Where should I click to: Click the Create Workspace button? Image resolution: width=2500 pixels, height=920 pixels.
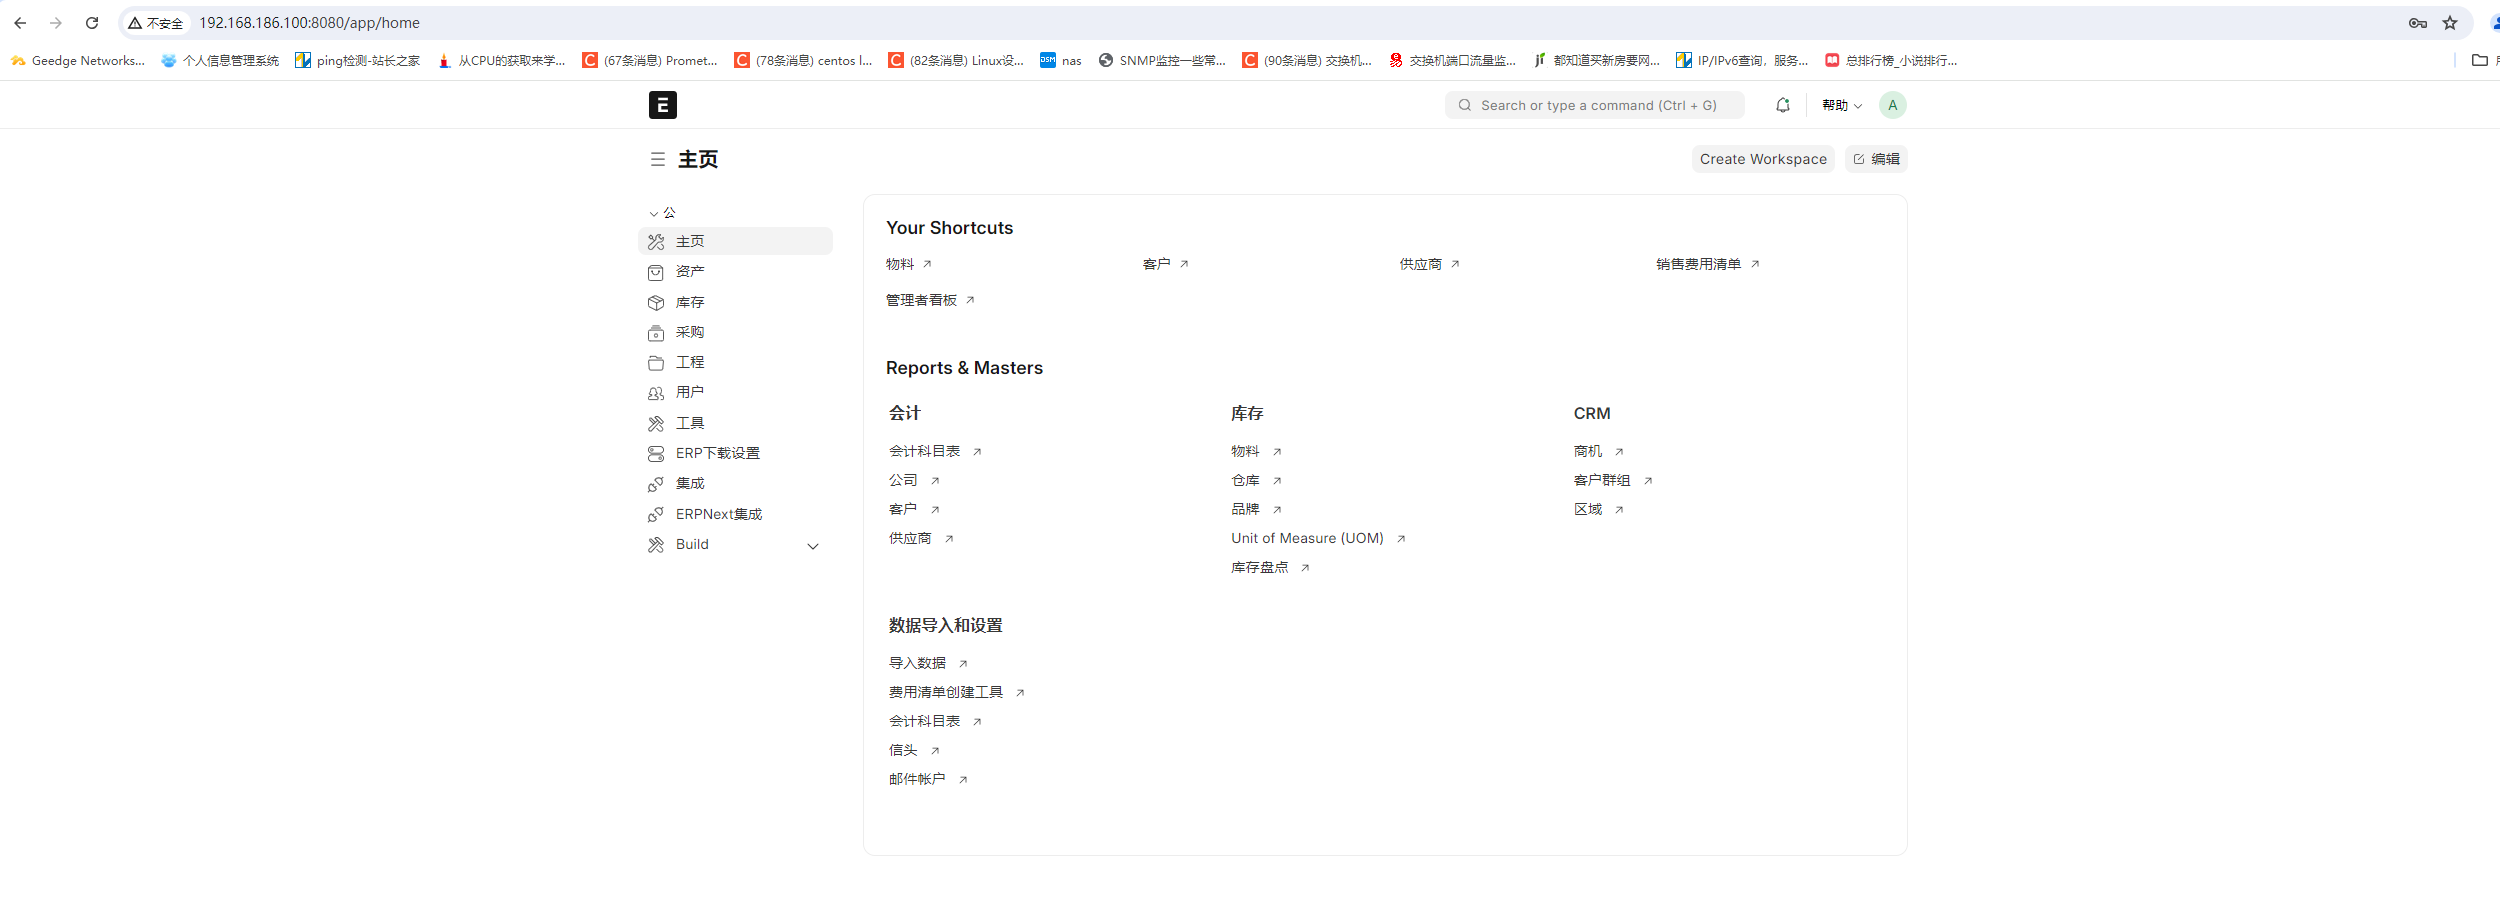tap(1762, 159)
